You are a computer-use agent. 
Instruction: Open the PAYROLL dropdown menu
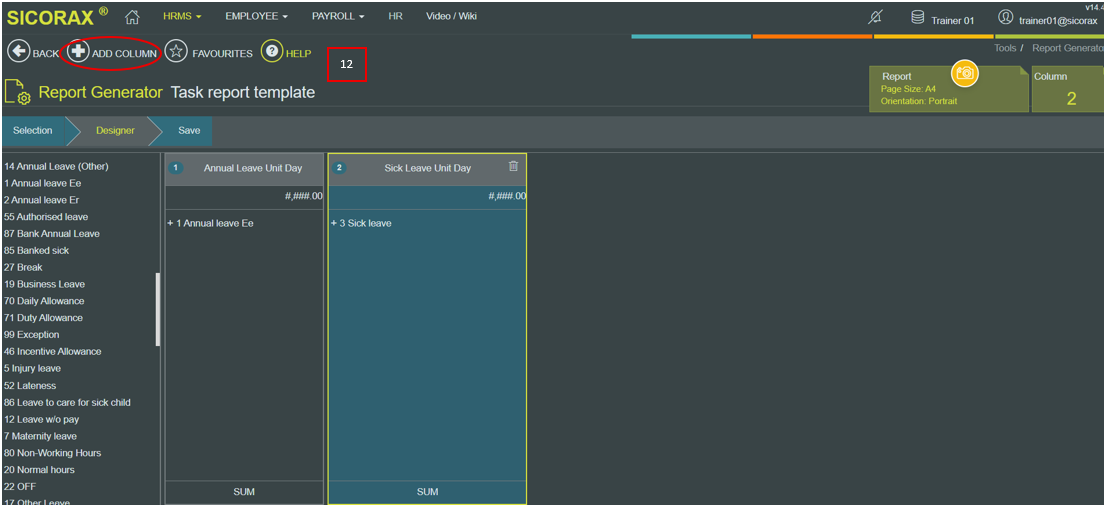[338, 16]
